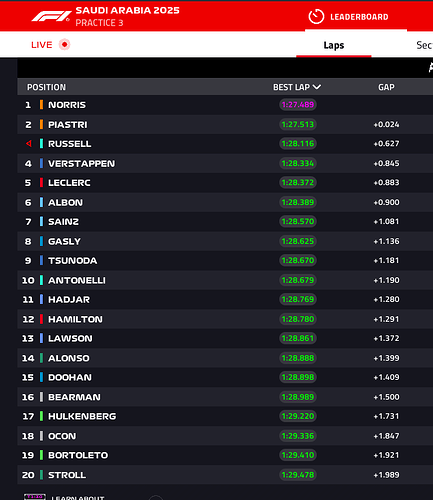The height and width of the screenshot is (500, 433).
Task: Click Russell's red position-change arrow icon
Action: click(x=29, y=144)
